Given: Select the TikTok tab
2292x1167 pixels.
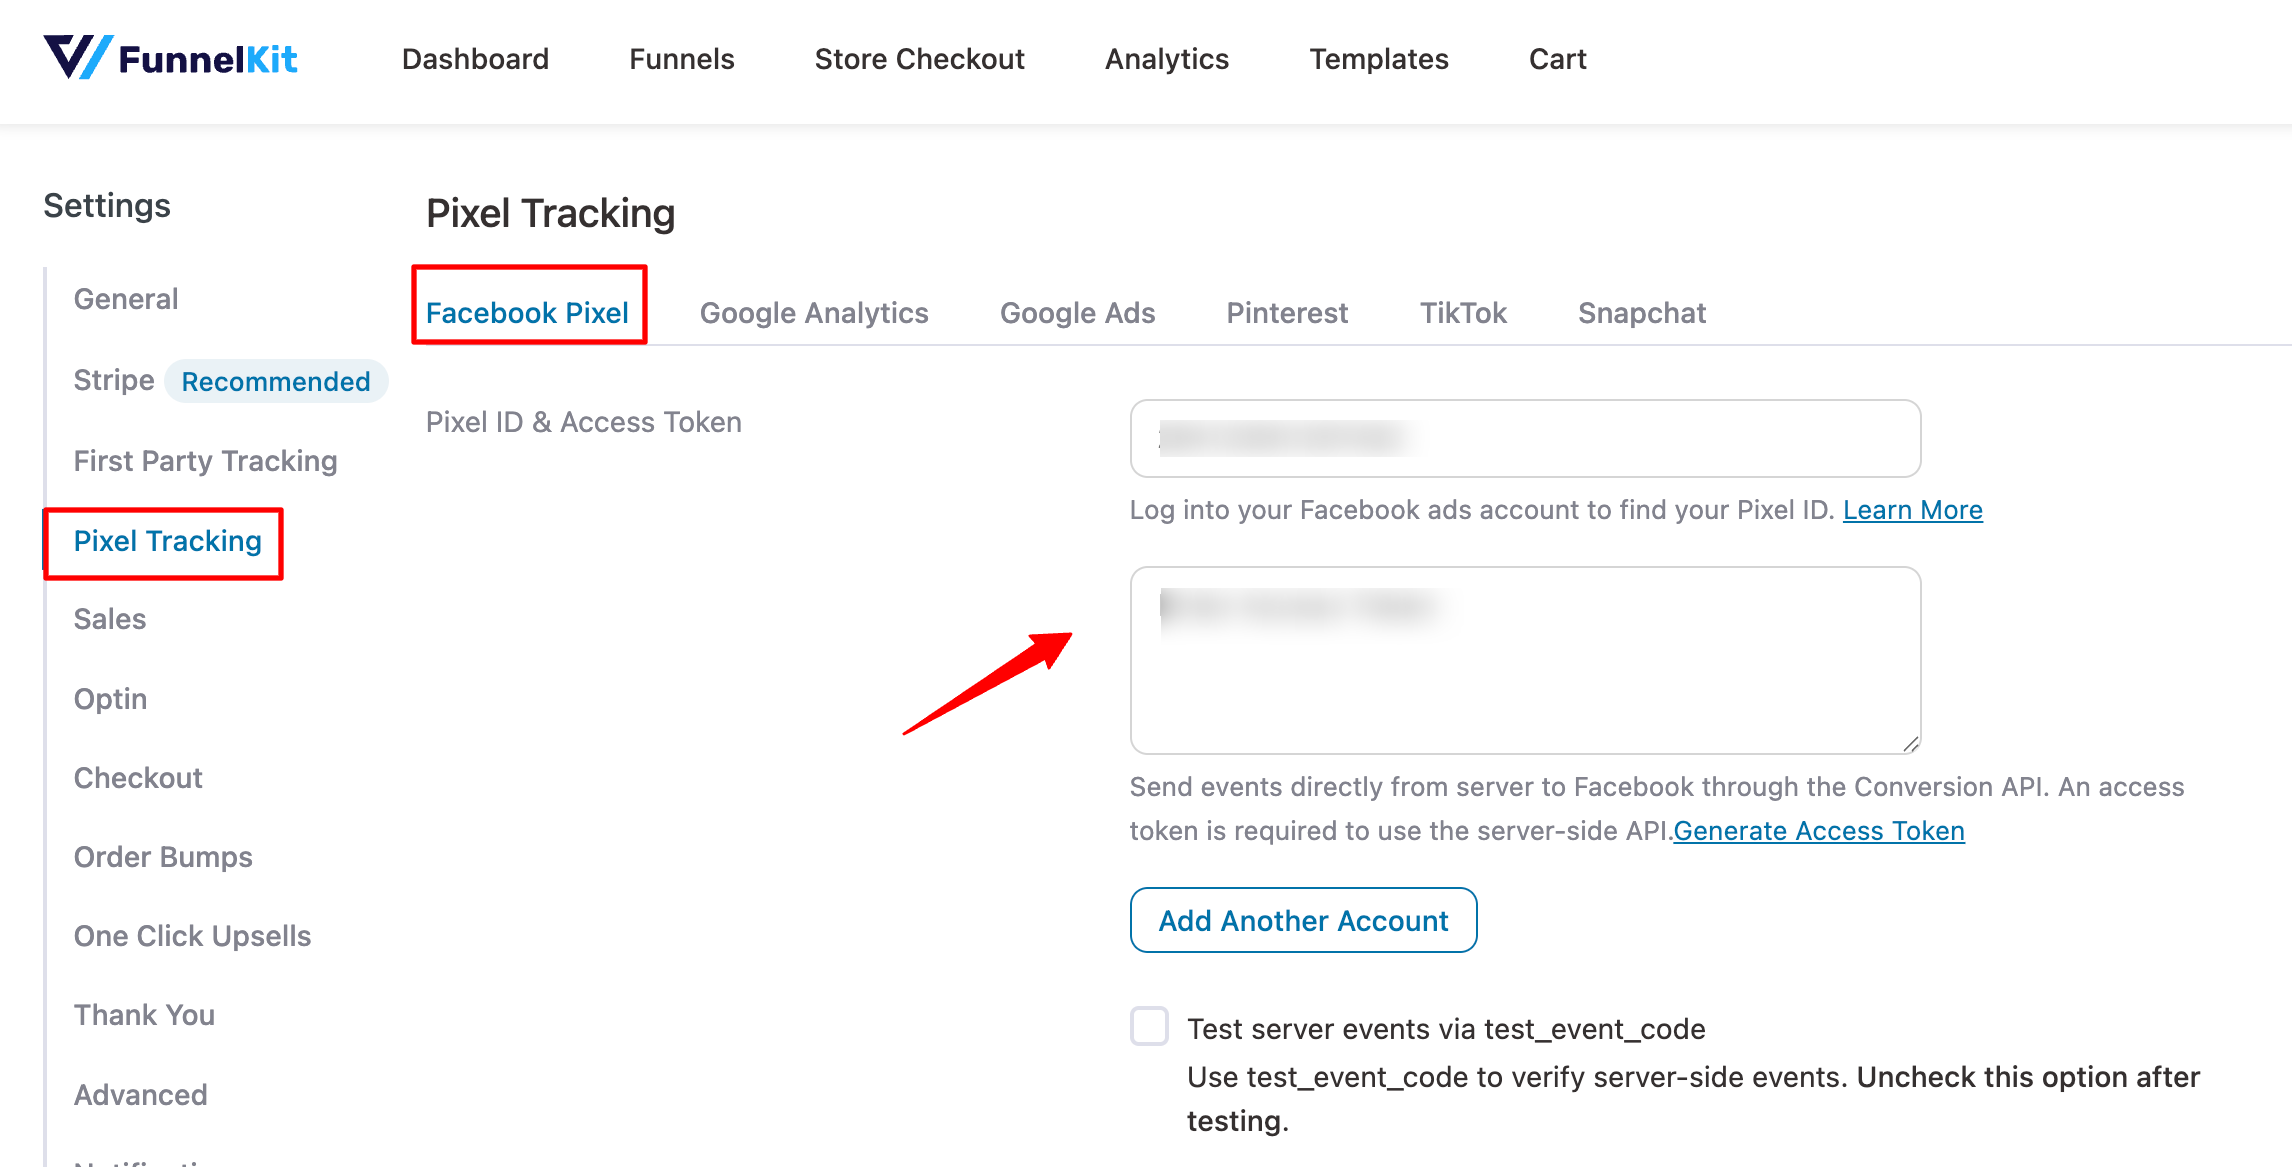Looking at the screenshot, I should (1463, 313).
